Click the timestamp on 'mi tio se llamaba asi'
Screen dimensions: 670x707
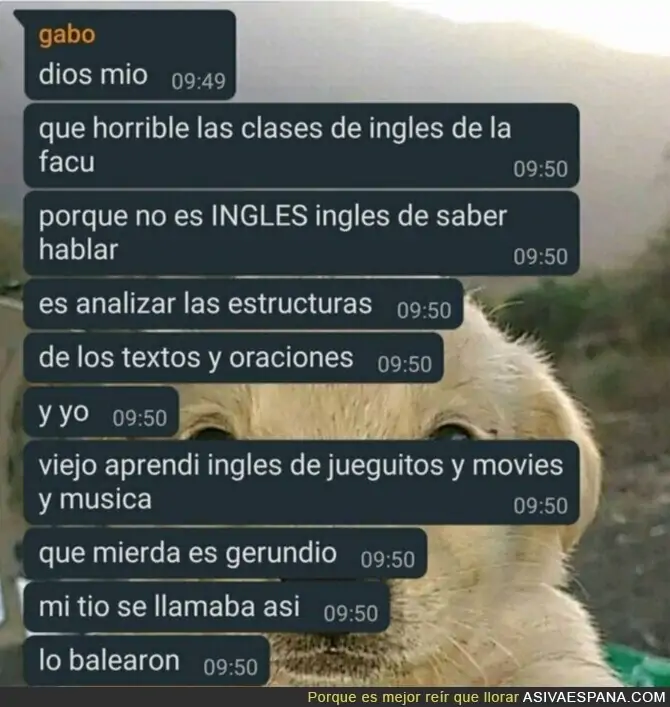(x=351, y=614)
